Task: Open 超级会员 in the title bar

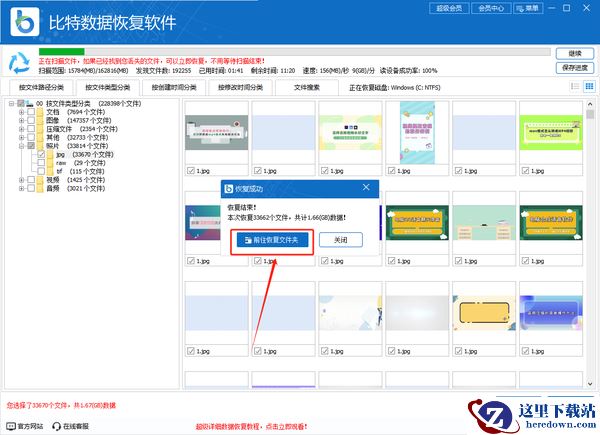Action: coord(449,8)
